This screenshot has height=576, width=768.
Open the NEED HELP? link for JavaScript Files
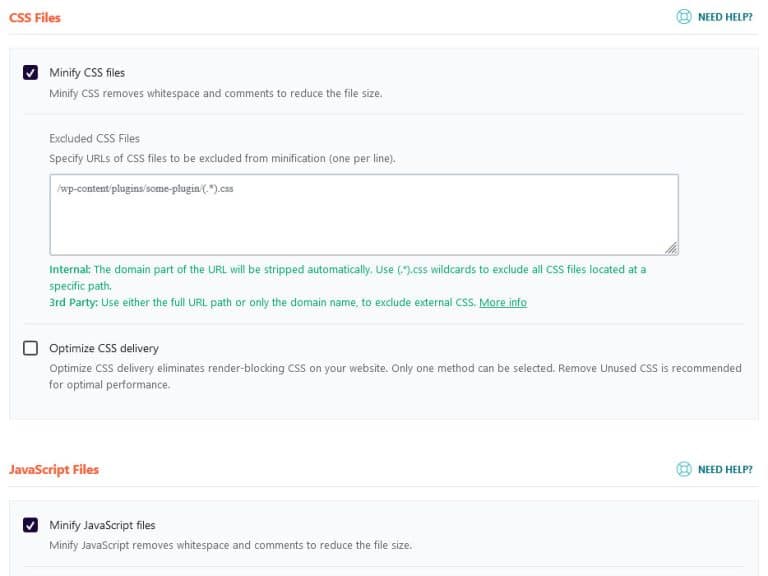pos(724,469)
